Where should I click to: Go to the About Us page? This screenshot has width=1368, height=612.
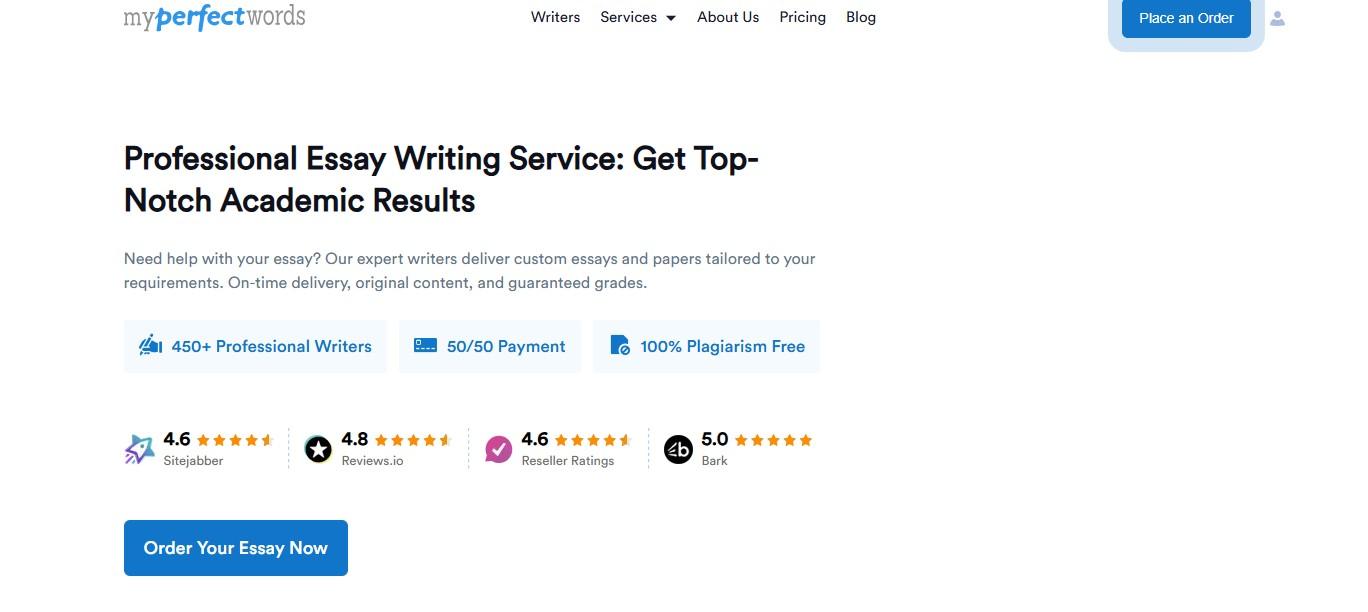[728, 17]
